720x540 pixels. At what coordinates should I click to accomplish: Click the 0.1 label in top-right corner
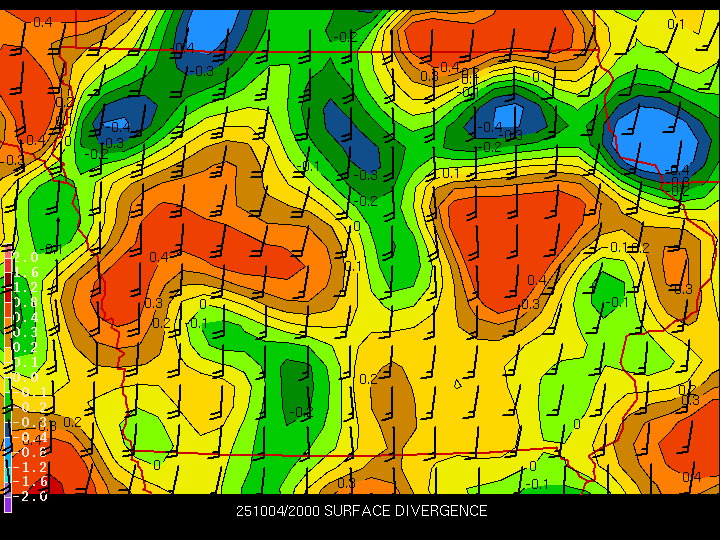pyautogui.click(x=676, y=25)
